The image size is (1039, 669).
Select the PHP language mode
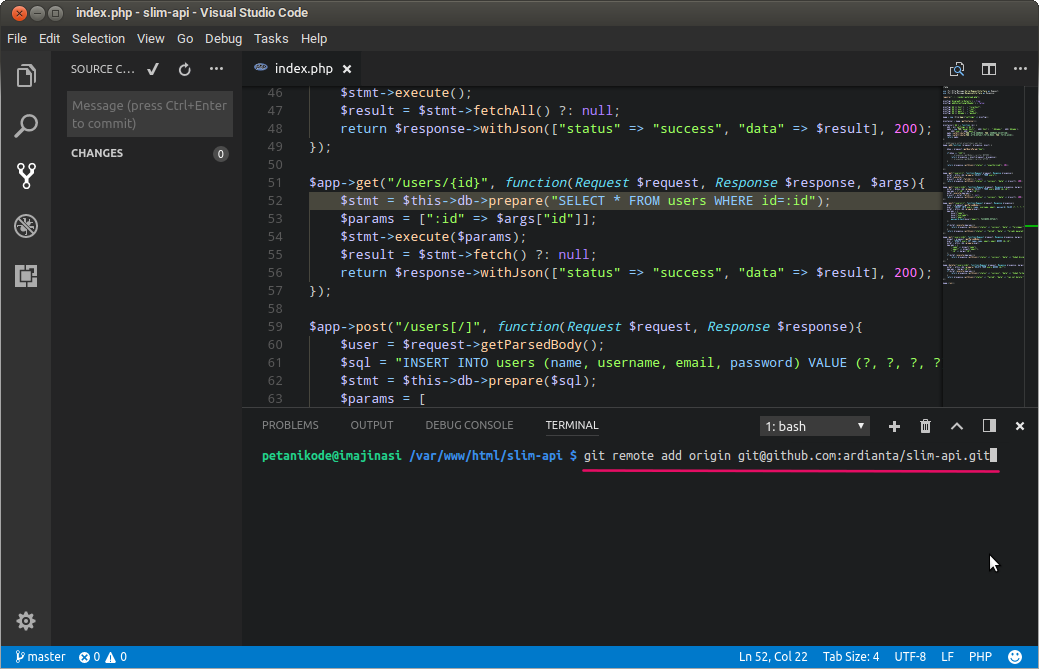point(980,657)
